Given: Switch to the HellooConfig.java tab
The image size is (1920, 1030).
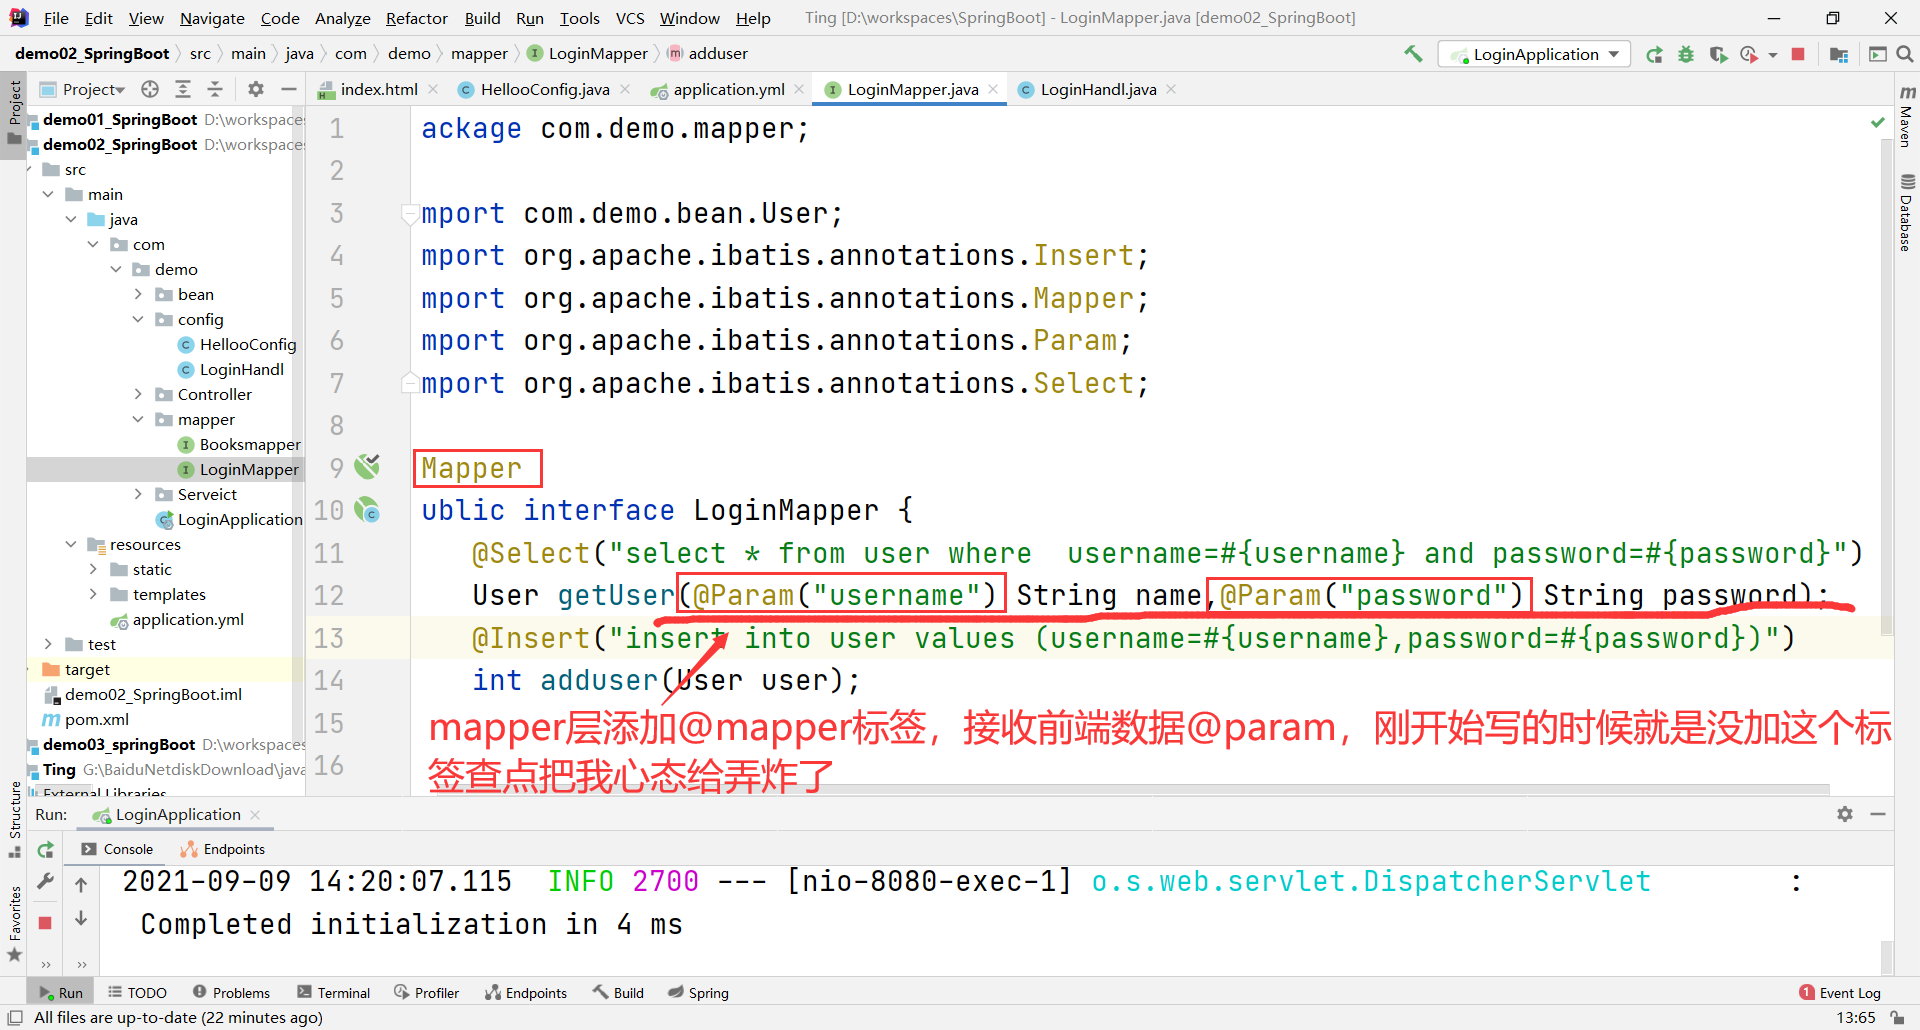Looking at the screenshot, I should (544, 89).
